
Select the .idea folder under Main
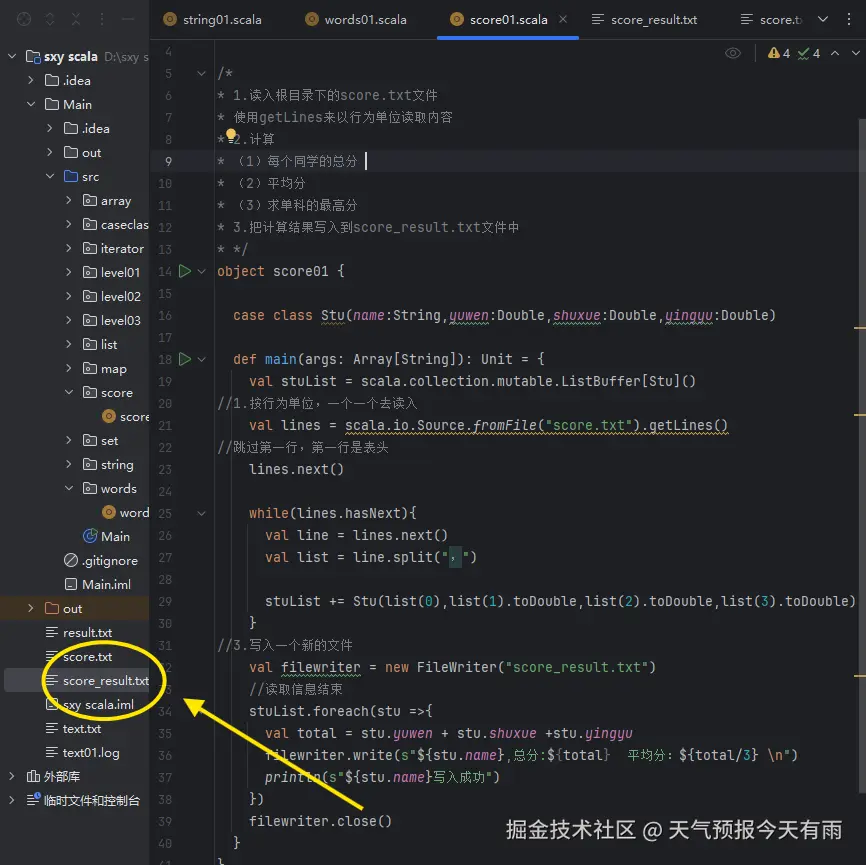87,128
